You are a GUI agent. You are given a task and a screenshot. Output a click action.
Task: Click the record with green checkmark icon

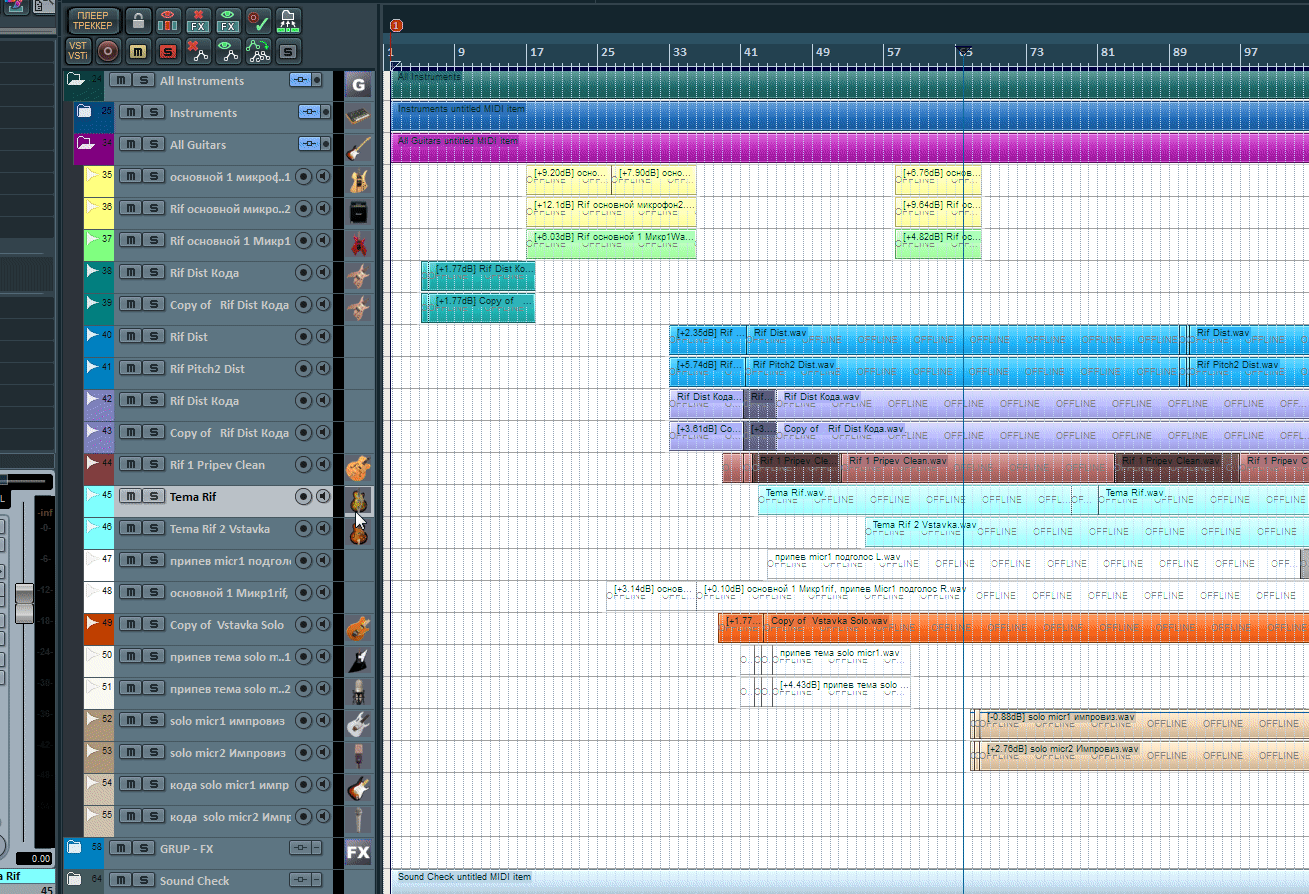(x=258, y=20)
